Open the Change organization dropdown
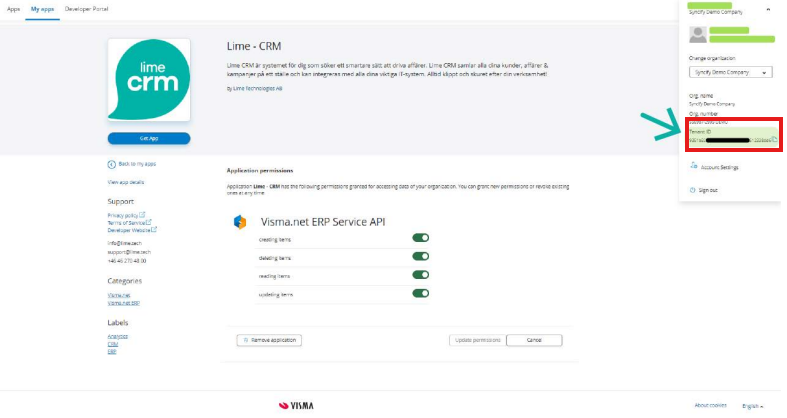The height and width of the screenshot is (418, 787). [x=730, y=72]
